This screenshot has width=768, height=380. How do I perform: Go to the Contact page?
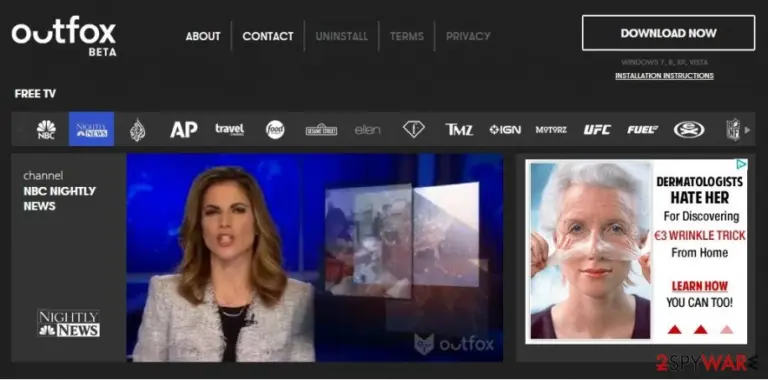pos(268,36)
